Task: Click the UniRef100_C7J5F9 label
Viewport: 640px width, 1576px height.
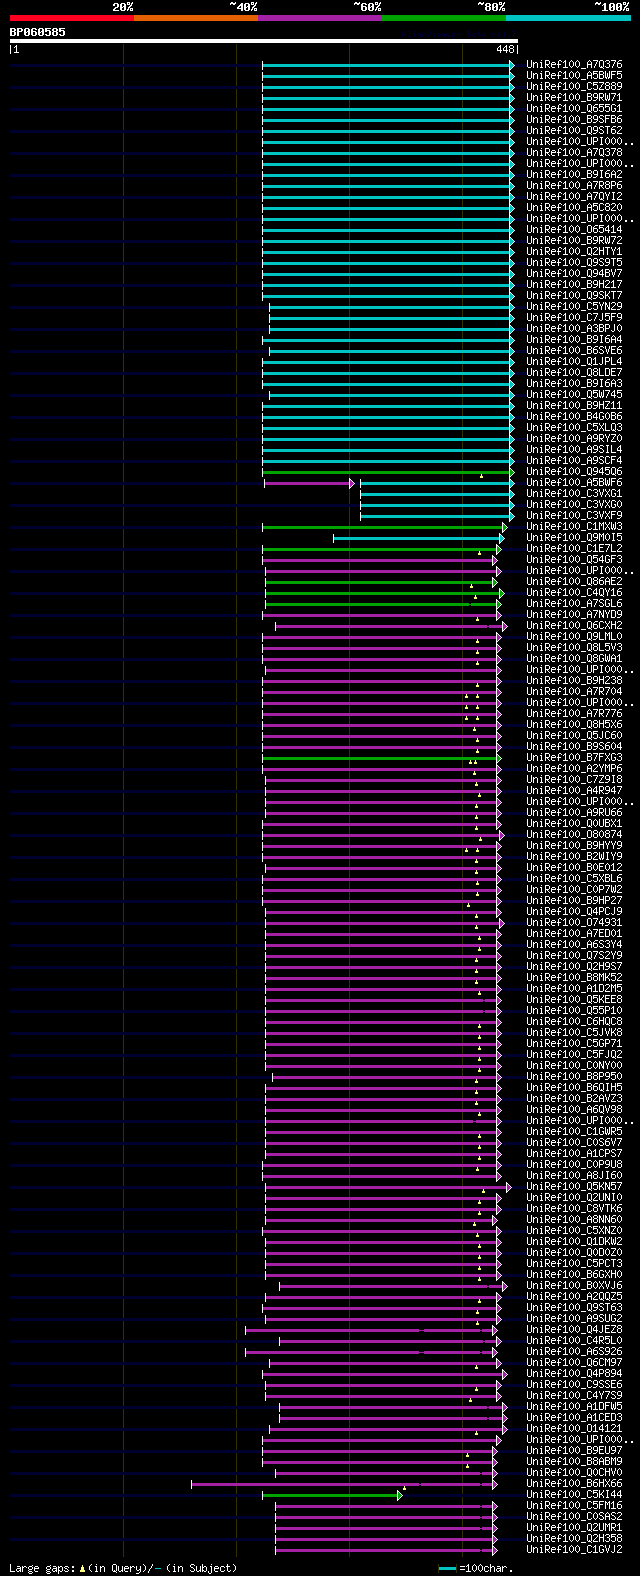Action: (x=574, y=318)
